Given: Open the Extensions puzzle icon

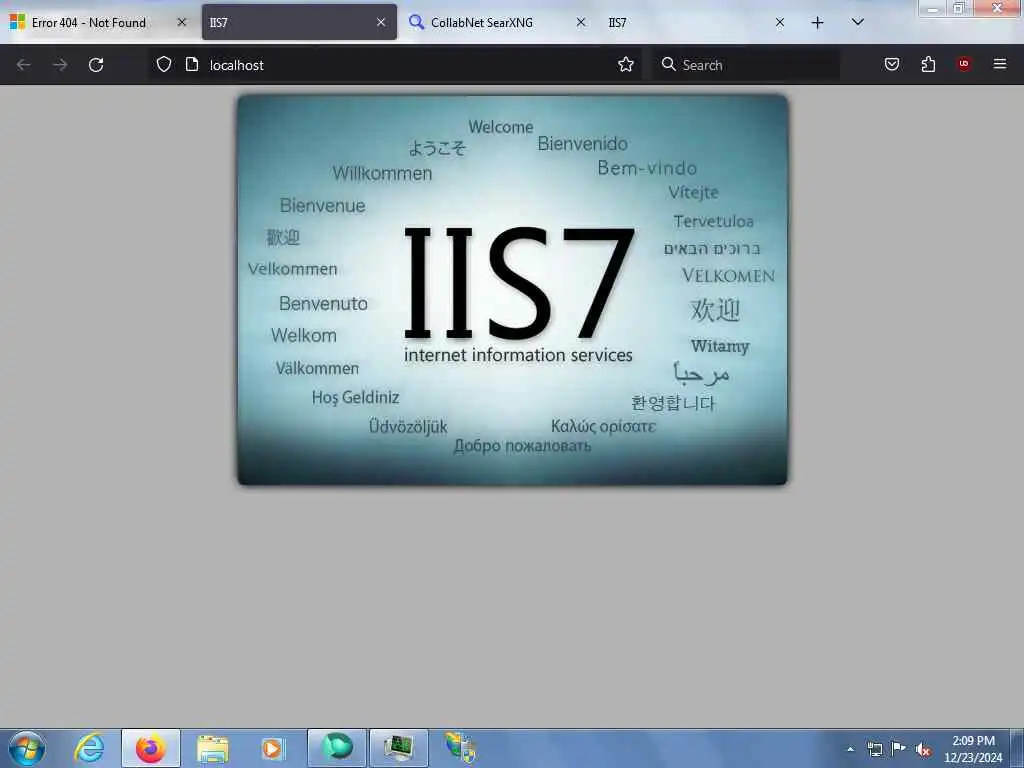Looking at the screenshot, I should [928, 64].
